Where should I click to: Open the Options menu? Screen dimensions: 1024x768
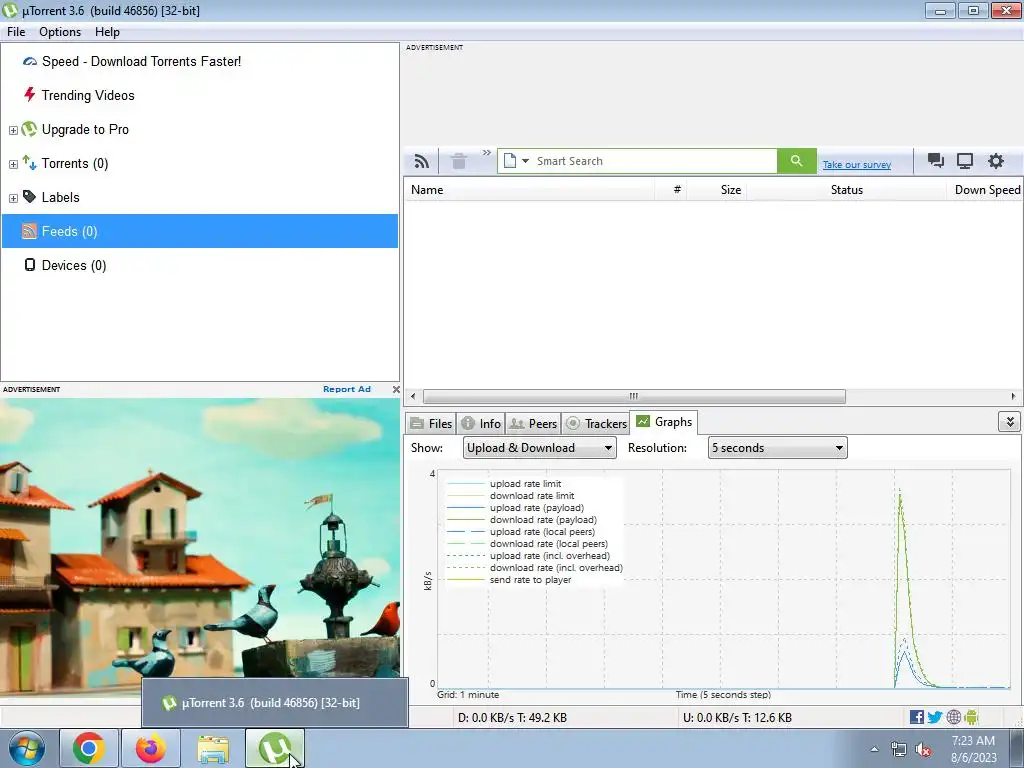[60, 32]
